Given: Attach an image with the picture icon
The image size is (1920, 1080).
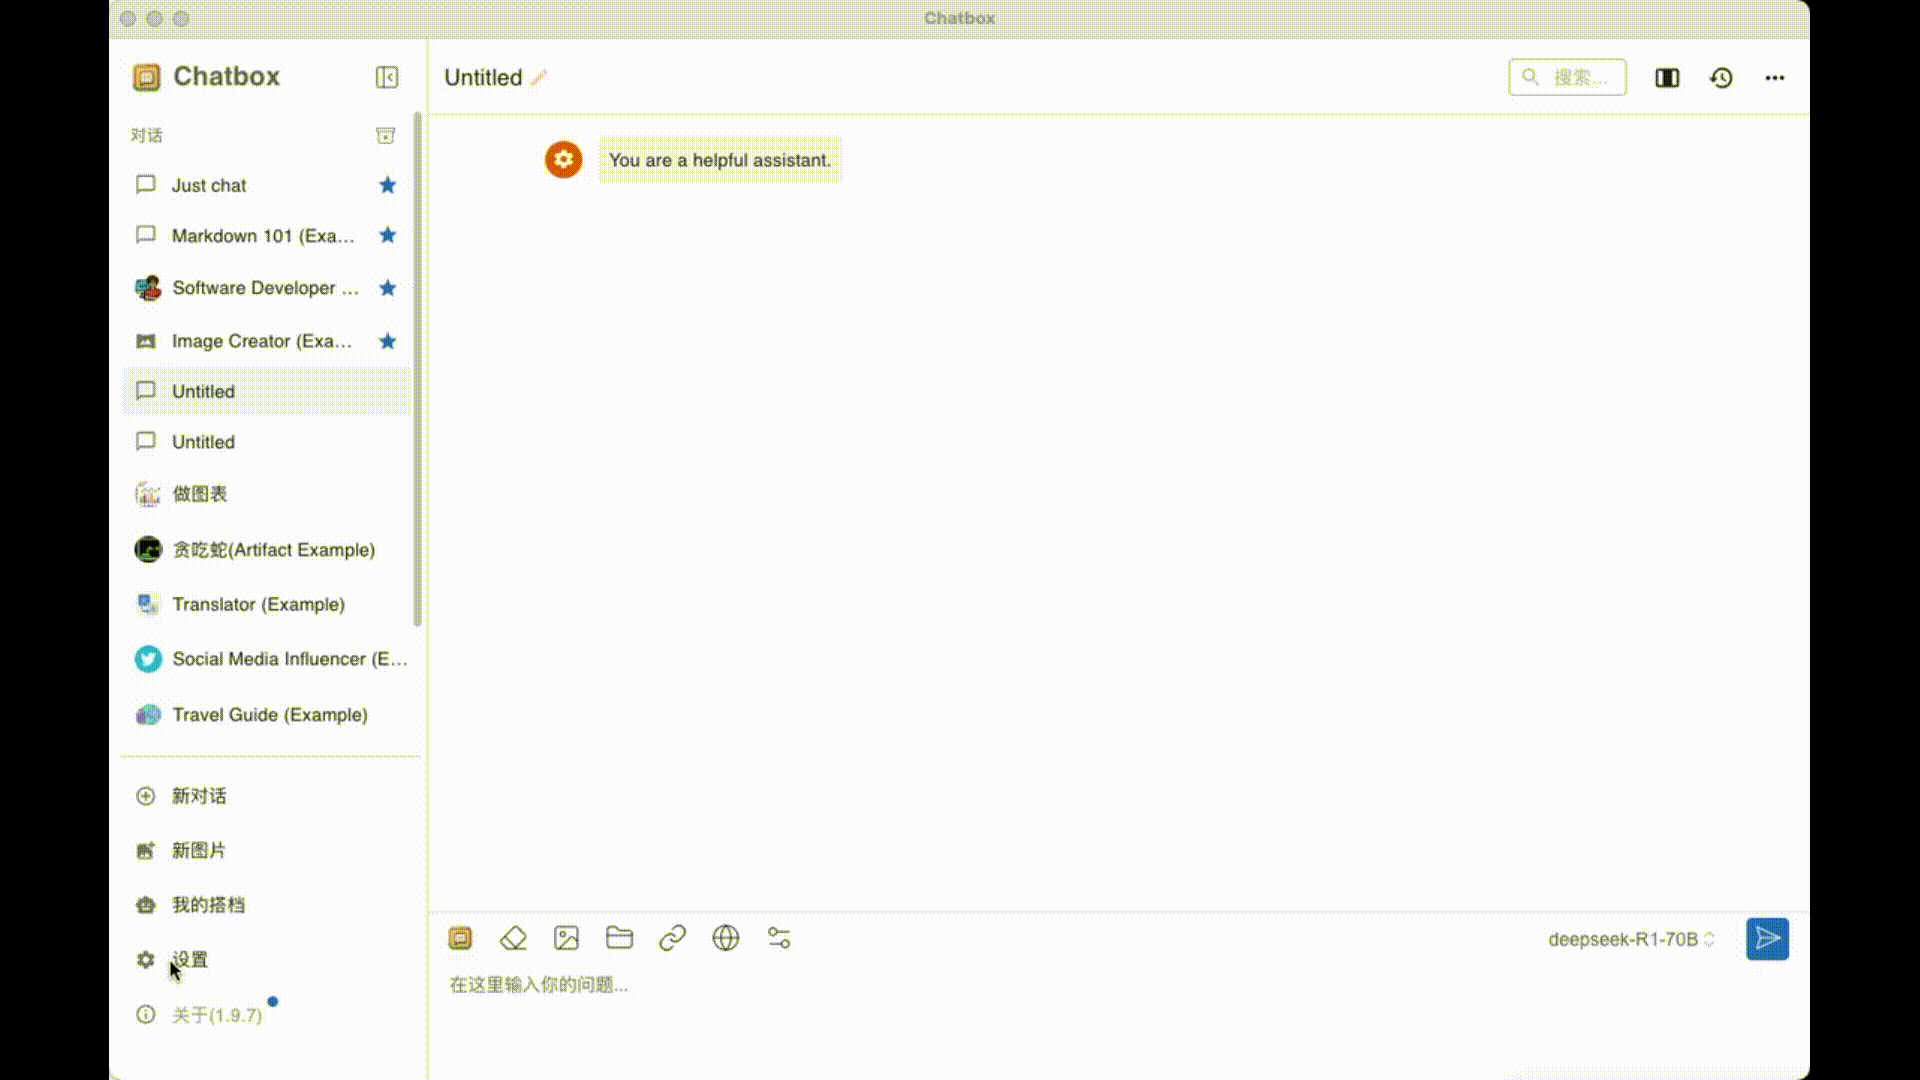Looking at the screenshot, I should coord(566,938).
